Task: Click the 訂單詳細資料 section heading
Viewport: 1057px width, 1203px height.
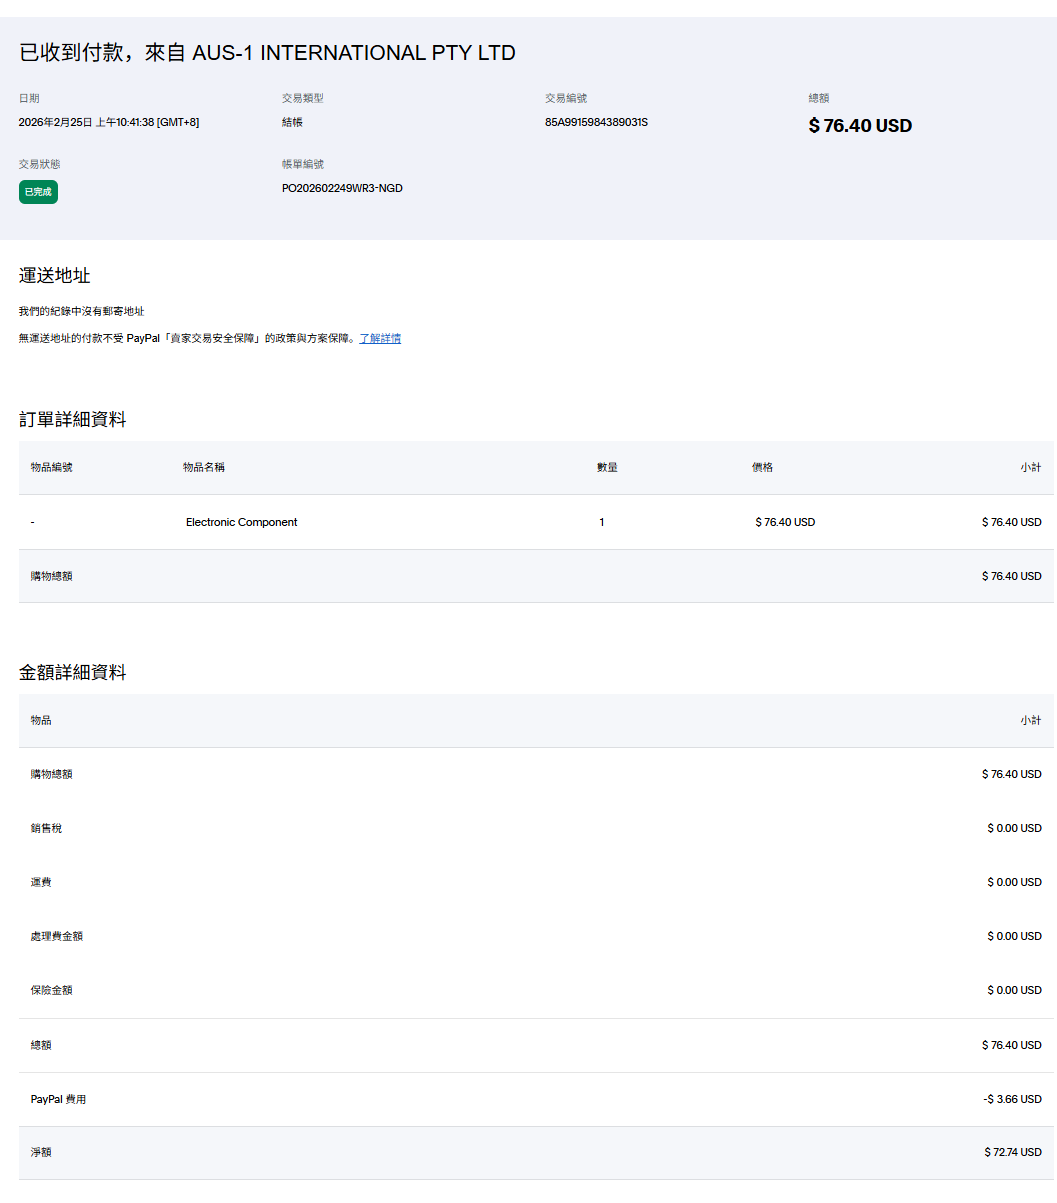Action: click(73, 420)
